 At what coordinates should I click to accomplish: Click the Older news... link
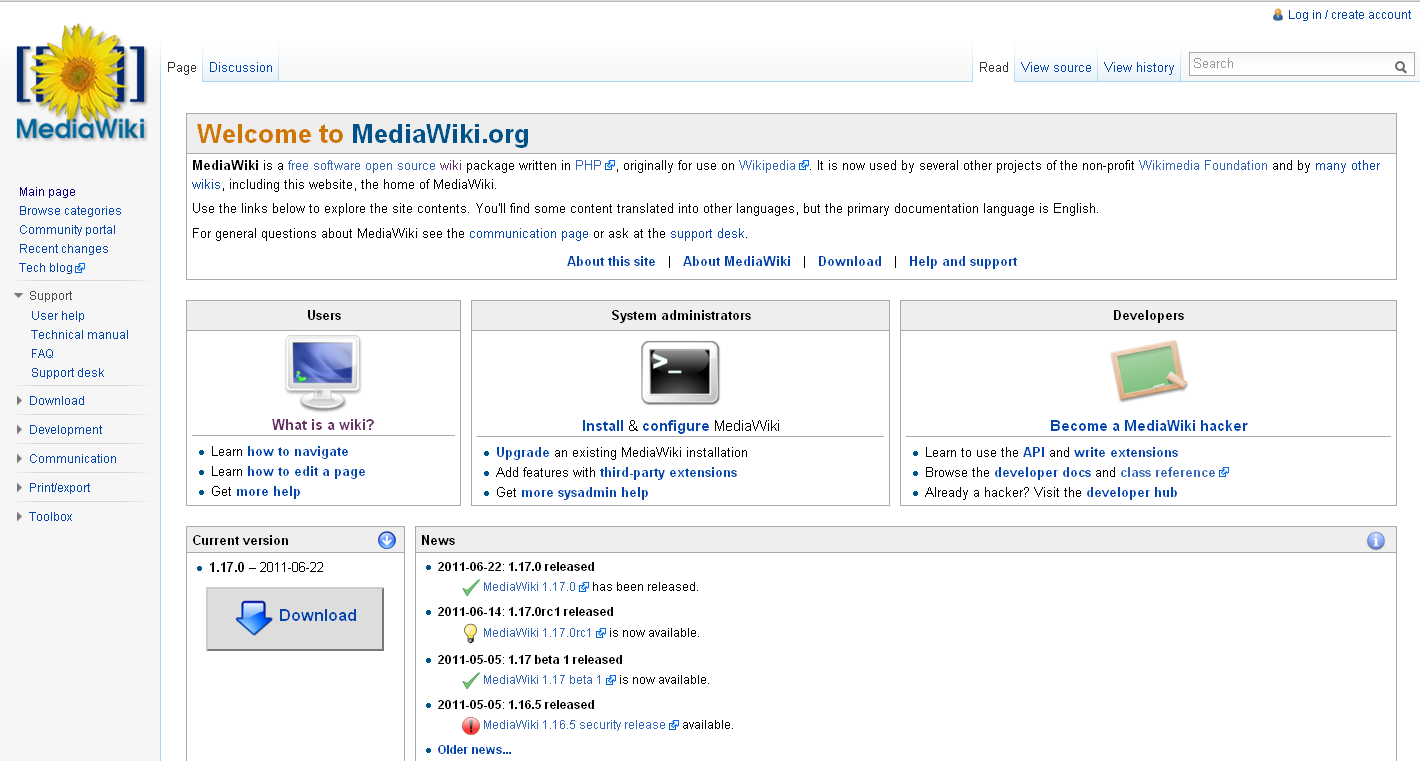[475, 750]
